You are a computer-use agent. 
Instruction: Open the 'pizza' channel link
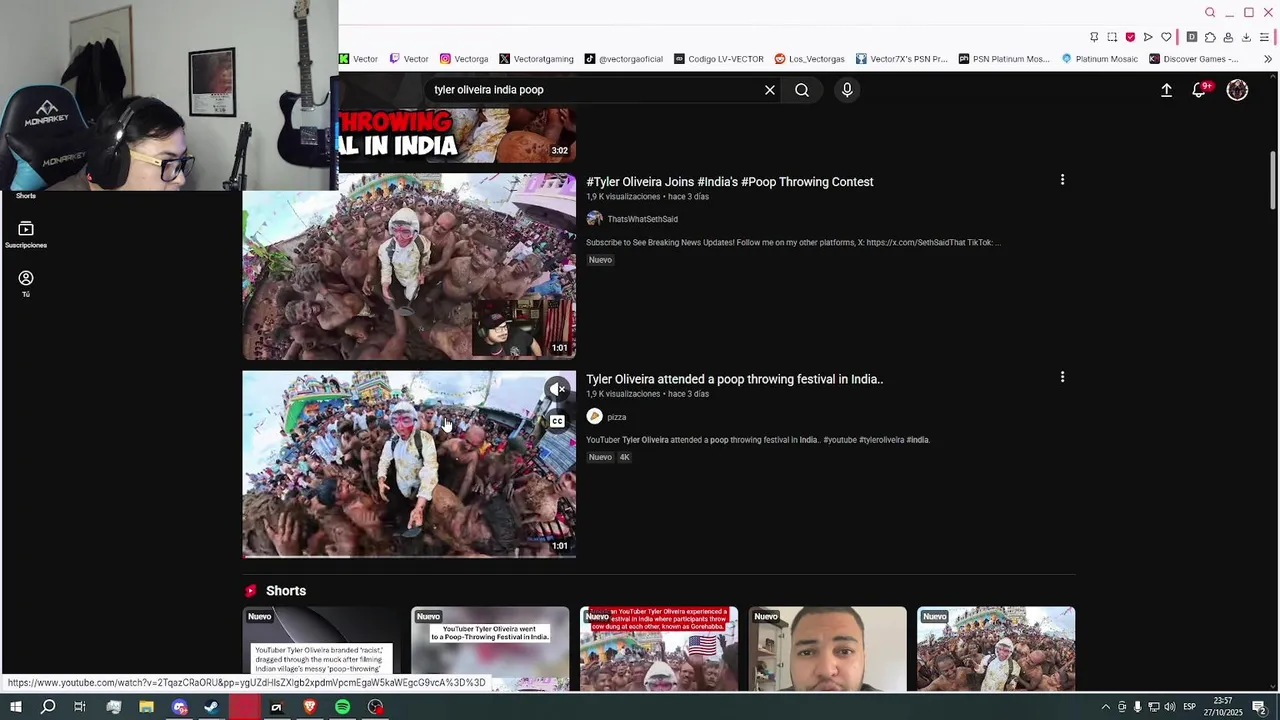616,417
